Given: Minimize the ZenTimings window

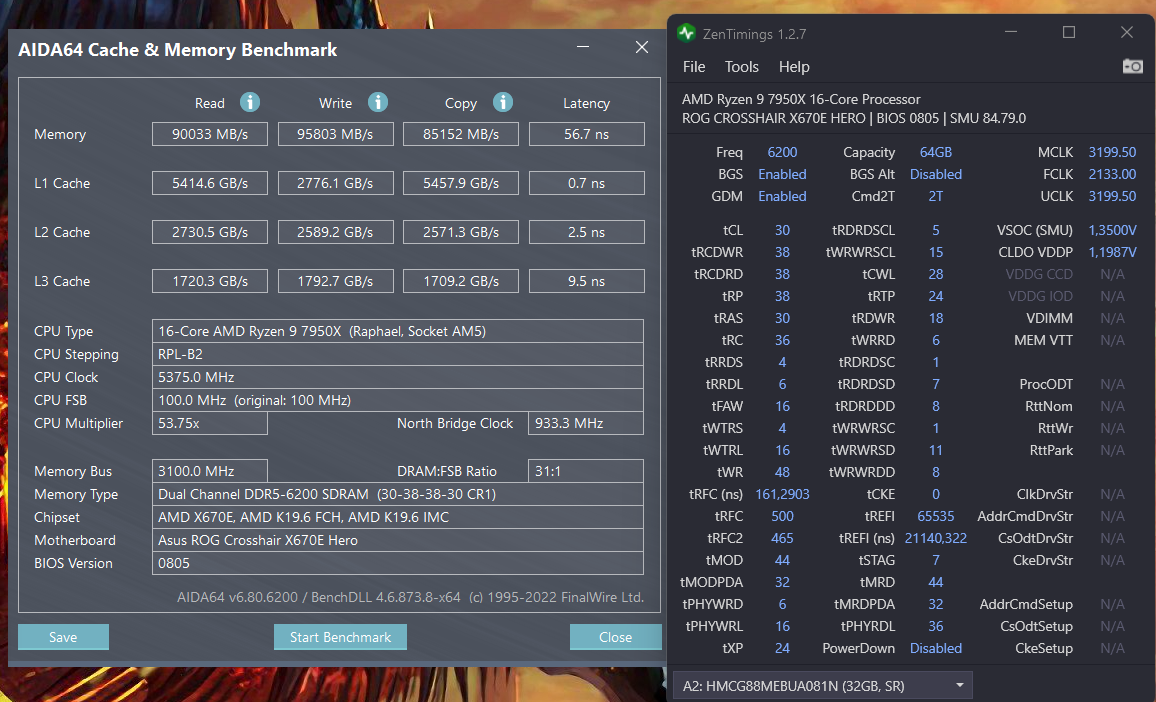Looking at the screenshot, I should pos(1011,32).
